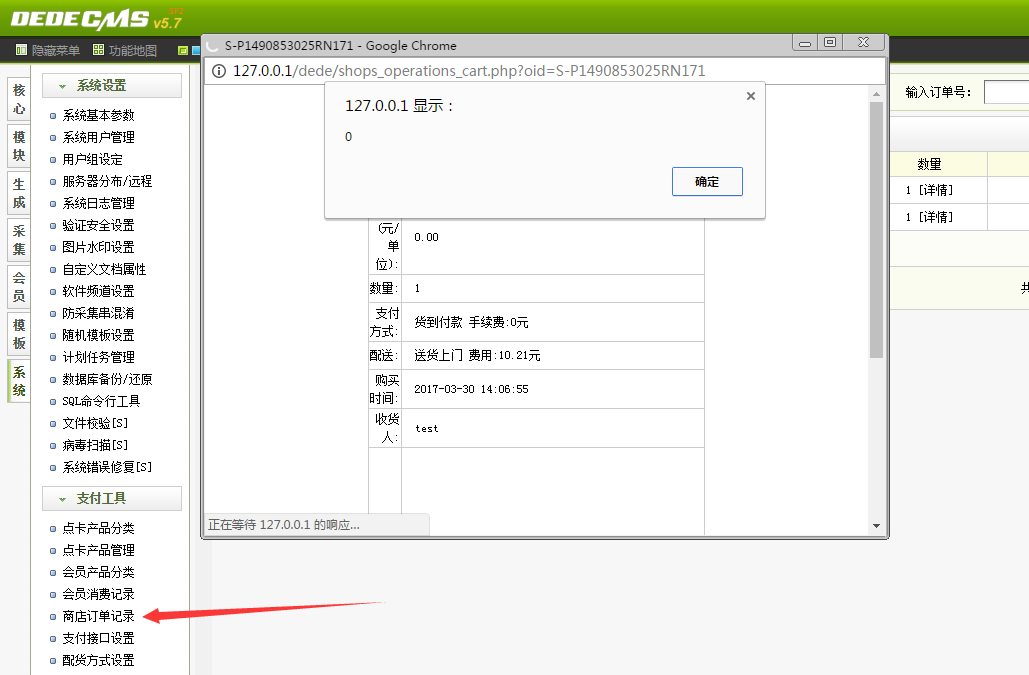Click second row [详情] link in order table

[936, 217]
